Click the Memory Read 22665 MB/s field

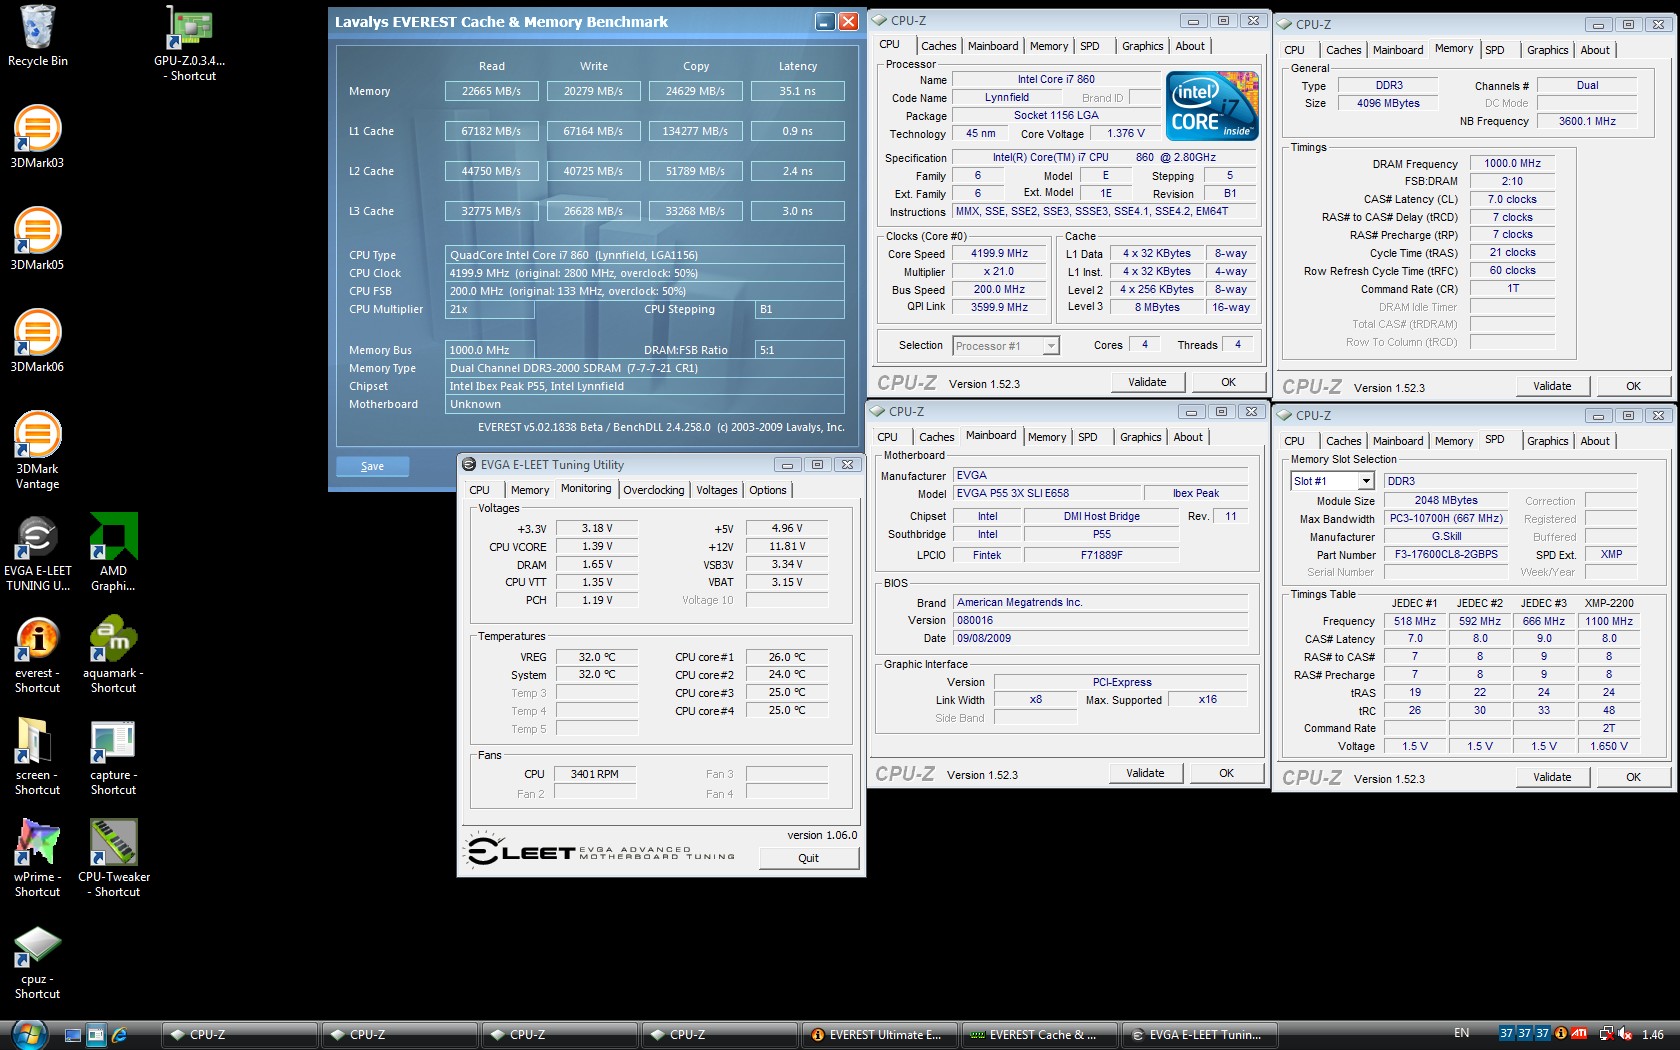point(491,91)
